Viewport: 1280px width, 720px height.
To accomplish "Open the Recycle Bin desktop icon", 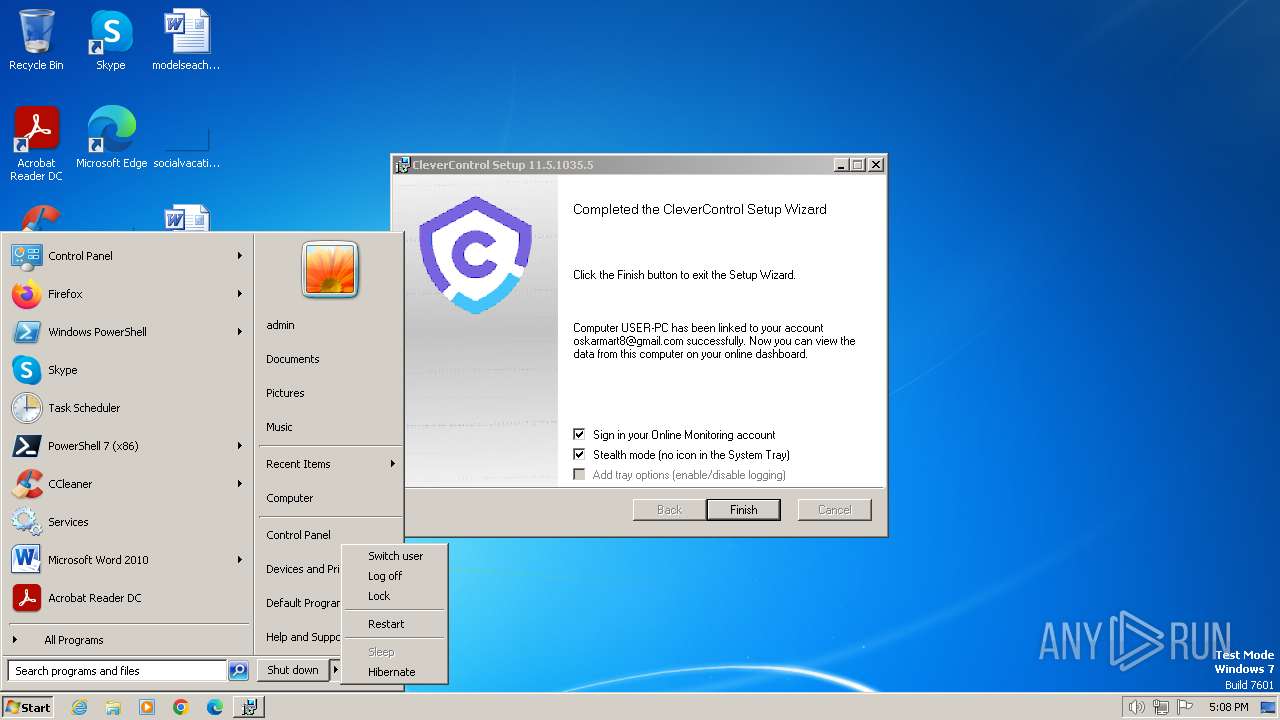I will (x=36, y=40).
